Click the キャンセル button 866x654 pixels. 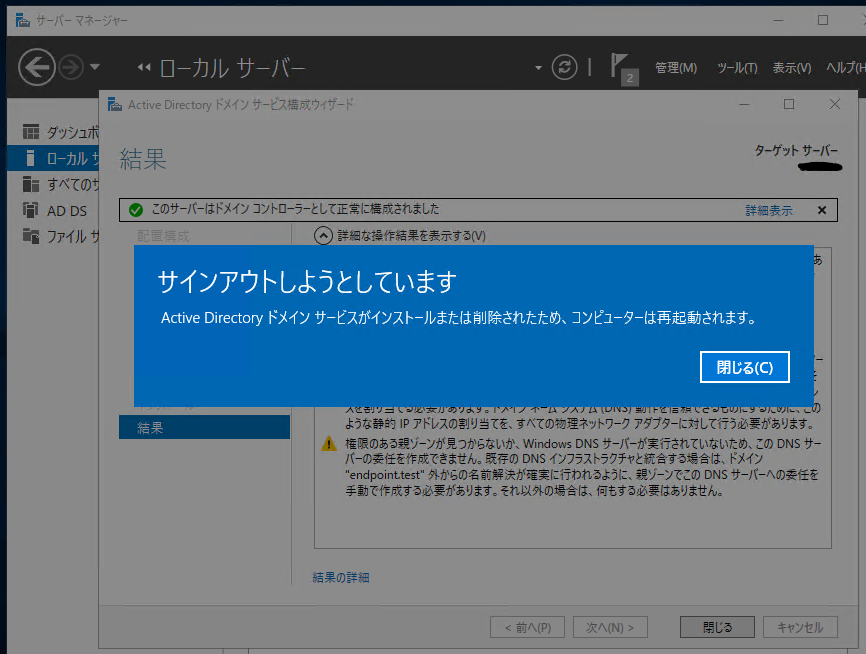(800, 627)
